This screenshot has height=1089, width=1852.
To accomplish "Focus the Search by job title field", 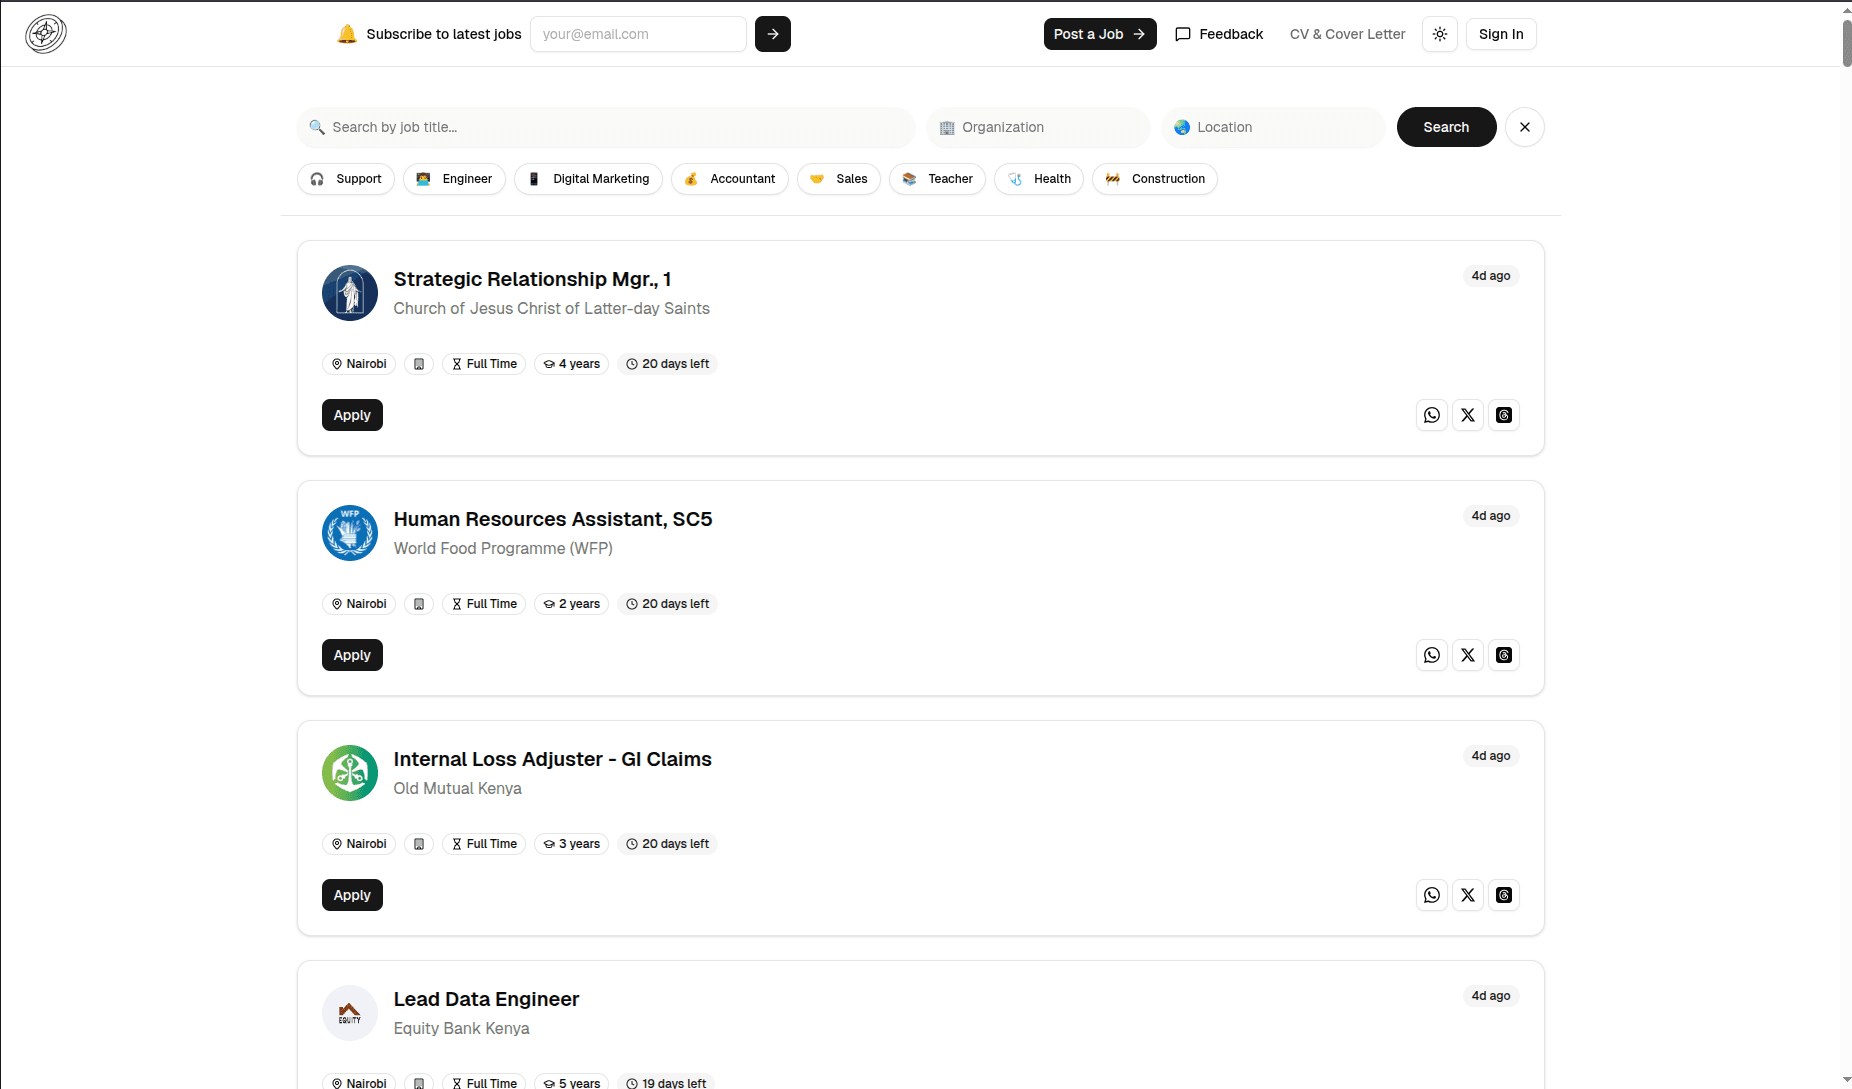I will pyautogui.click(x=606, y=127).
